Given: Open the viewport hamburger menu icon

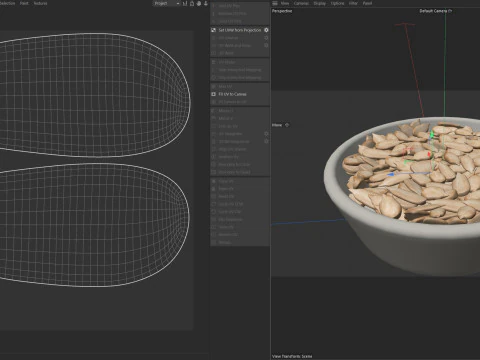Looking at the screenshot, I should coord(275,3).
